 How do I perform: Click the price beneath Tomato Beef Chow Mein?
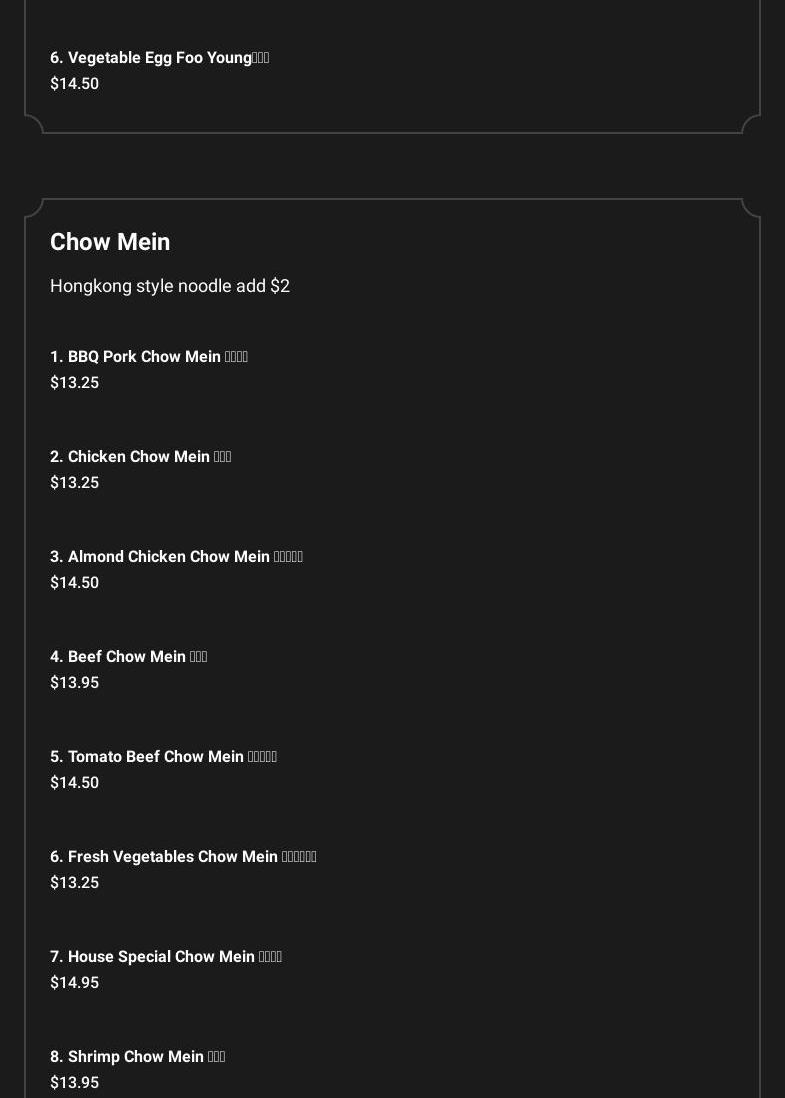pos(75,783)
